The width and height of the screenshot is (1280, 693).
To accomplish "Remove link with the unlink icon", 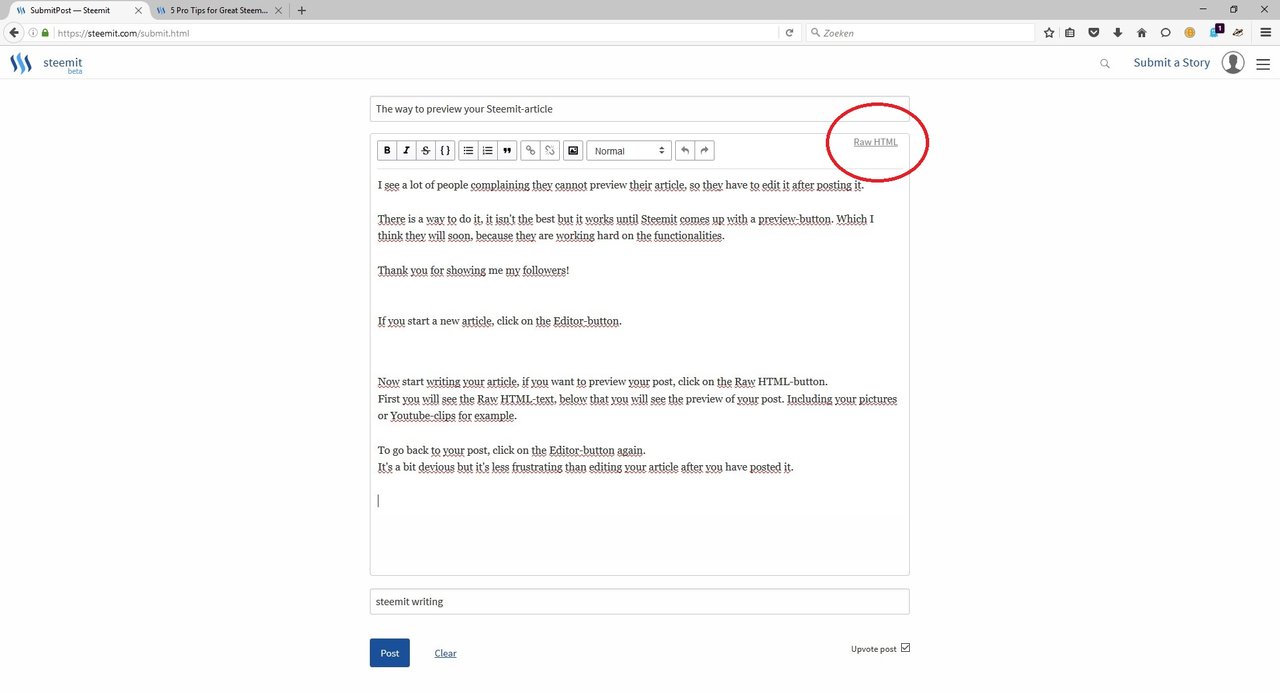I will point(550,151).
